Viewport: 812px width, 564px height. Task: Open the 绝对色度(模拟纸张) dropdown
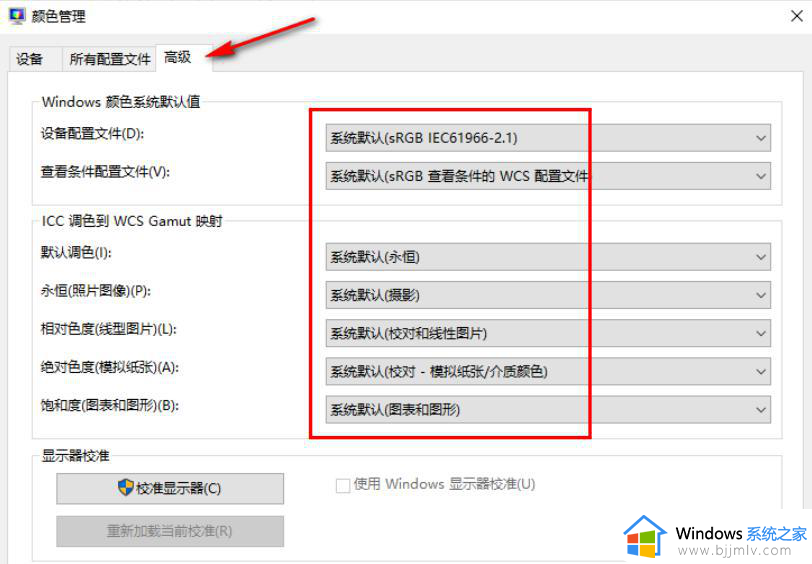coord(548,371)
